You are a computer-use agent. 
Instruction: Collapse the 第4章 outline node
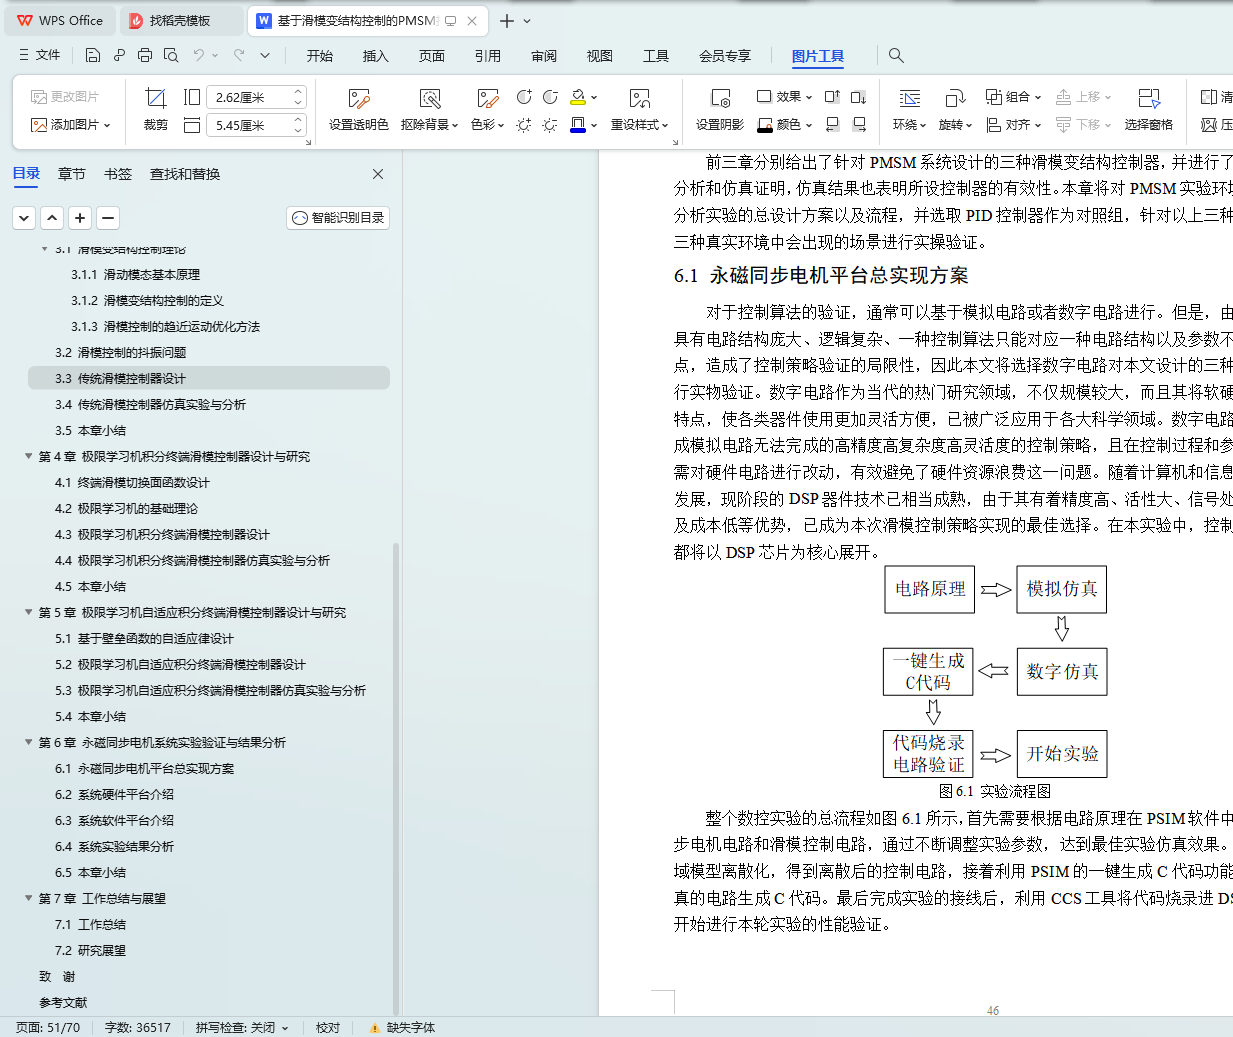pos(29,456)
